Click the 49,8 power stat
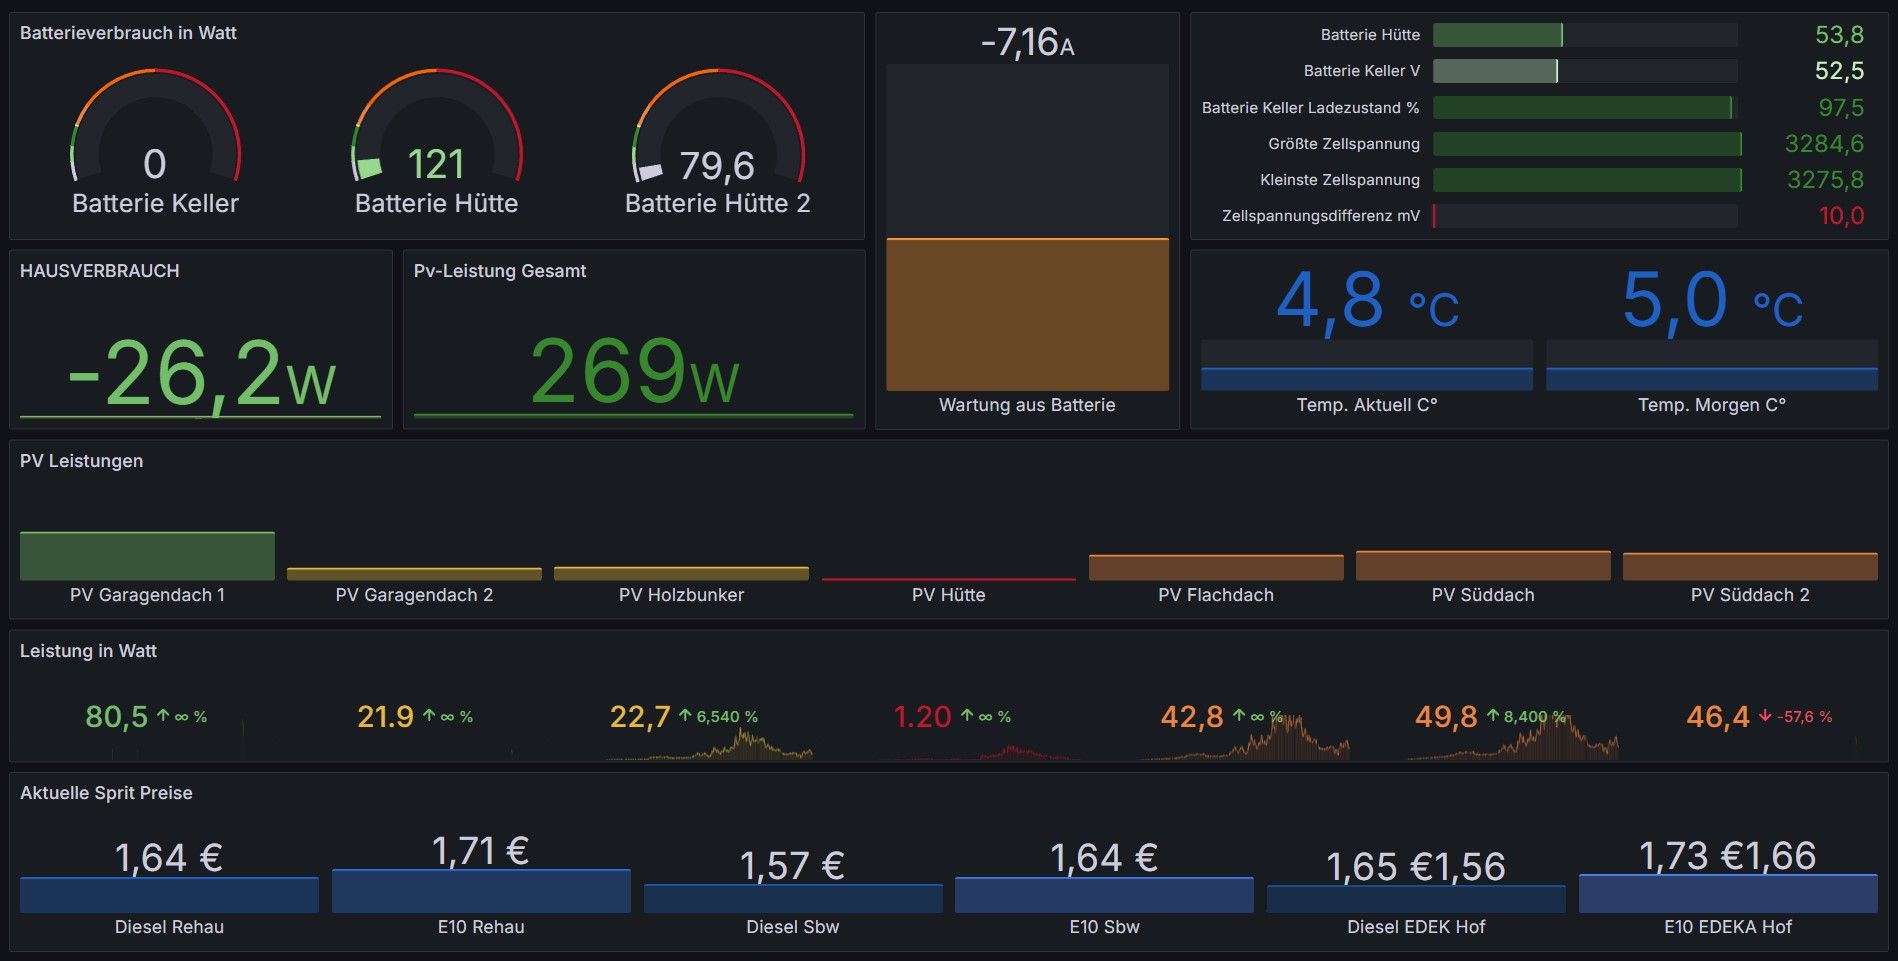 [1446, 717]
